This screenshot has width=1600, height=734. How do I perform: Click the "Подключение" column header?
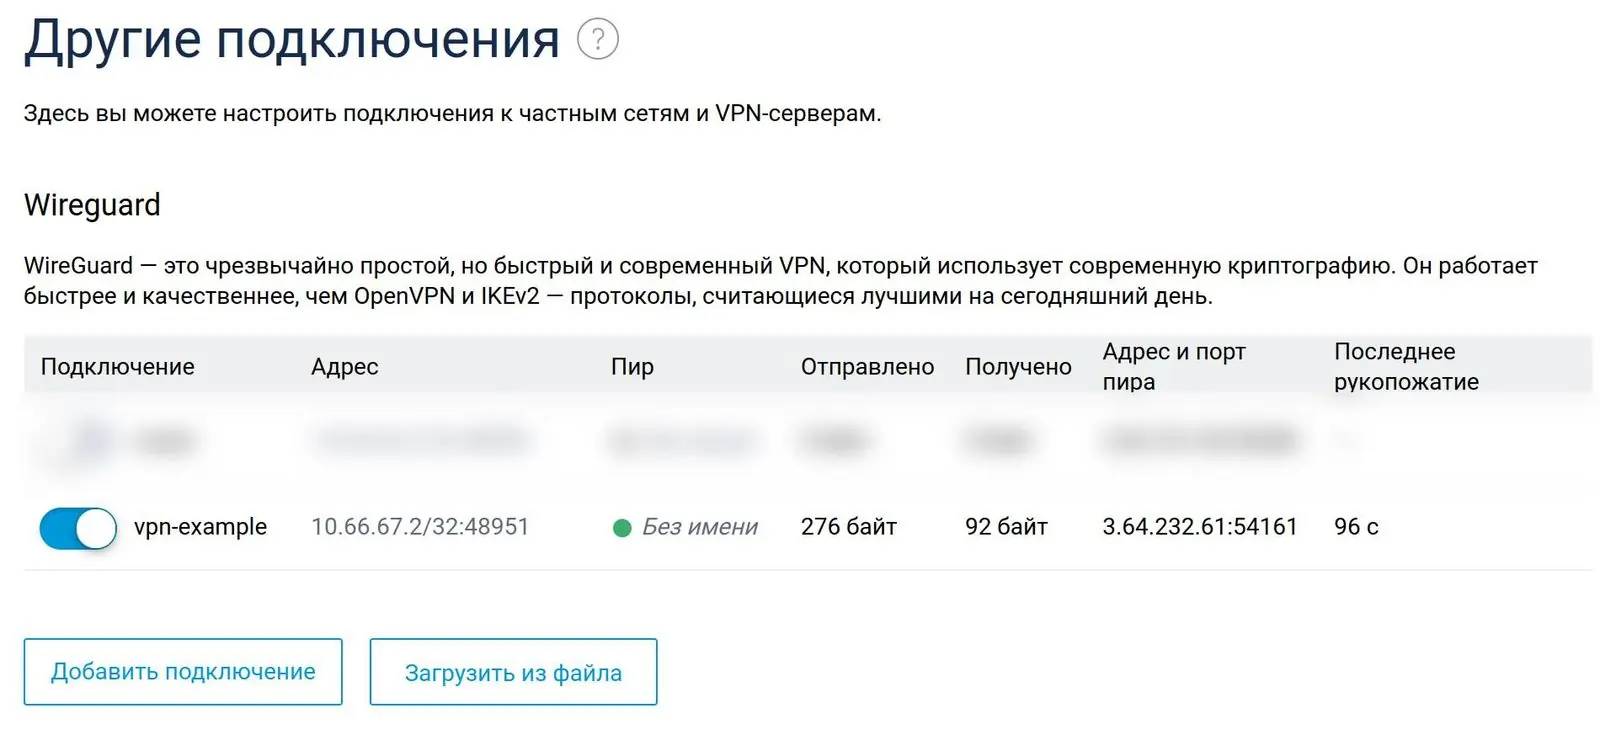tap(118, 367)
